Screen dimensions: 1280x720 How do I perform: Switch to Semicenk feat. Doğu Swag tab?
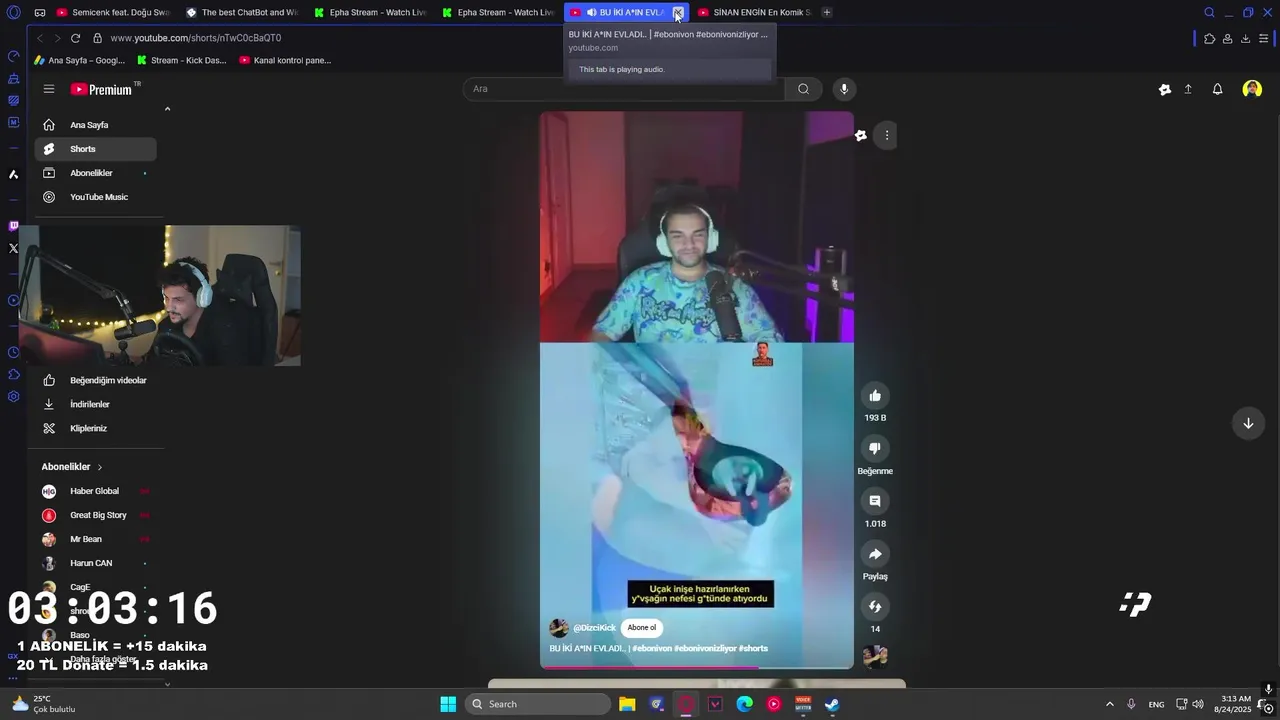pyautogui.click(x=113, y=12)
